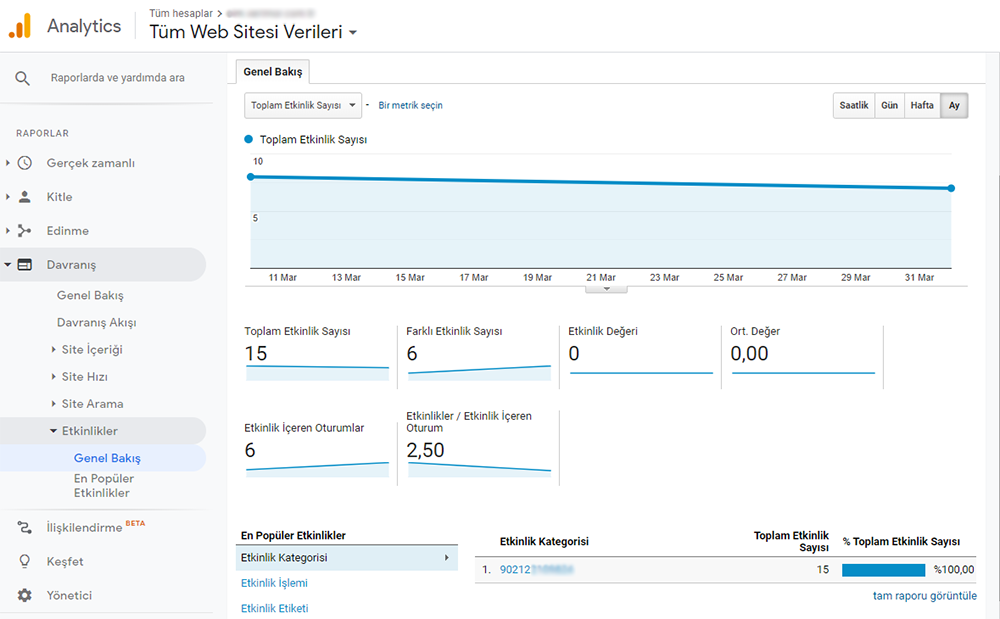The image size is (1000, 619).
Task: Open the Toplam Etkinlik Sayısı metric dropdown
Action: pyautogui.click(x=302, y=105)
